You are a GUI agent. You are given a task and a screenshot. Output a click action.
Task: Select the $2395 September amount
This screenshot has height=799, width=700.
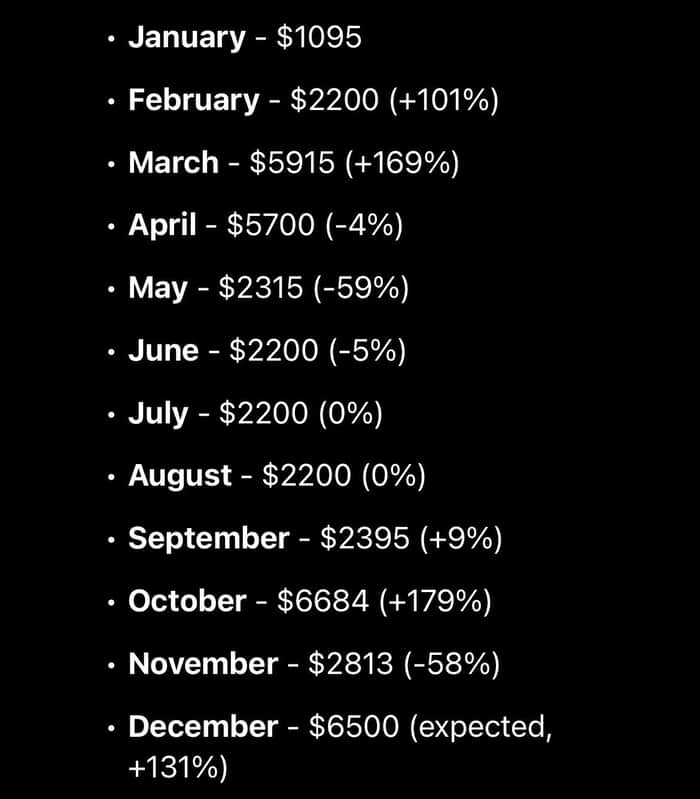coord(365,539)
